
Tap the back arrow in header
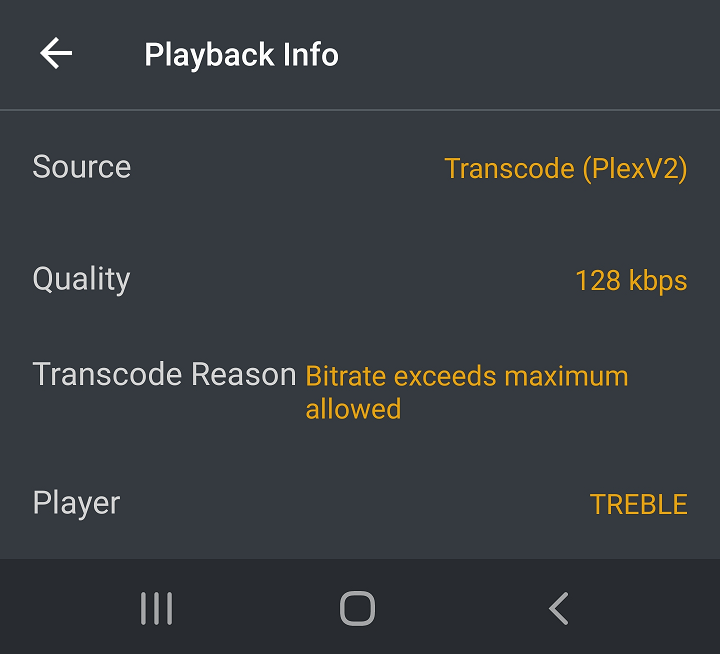[56, 53]
